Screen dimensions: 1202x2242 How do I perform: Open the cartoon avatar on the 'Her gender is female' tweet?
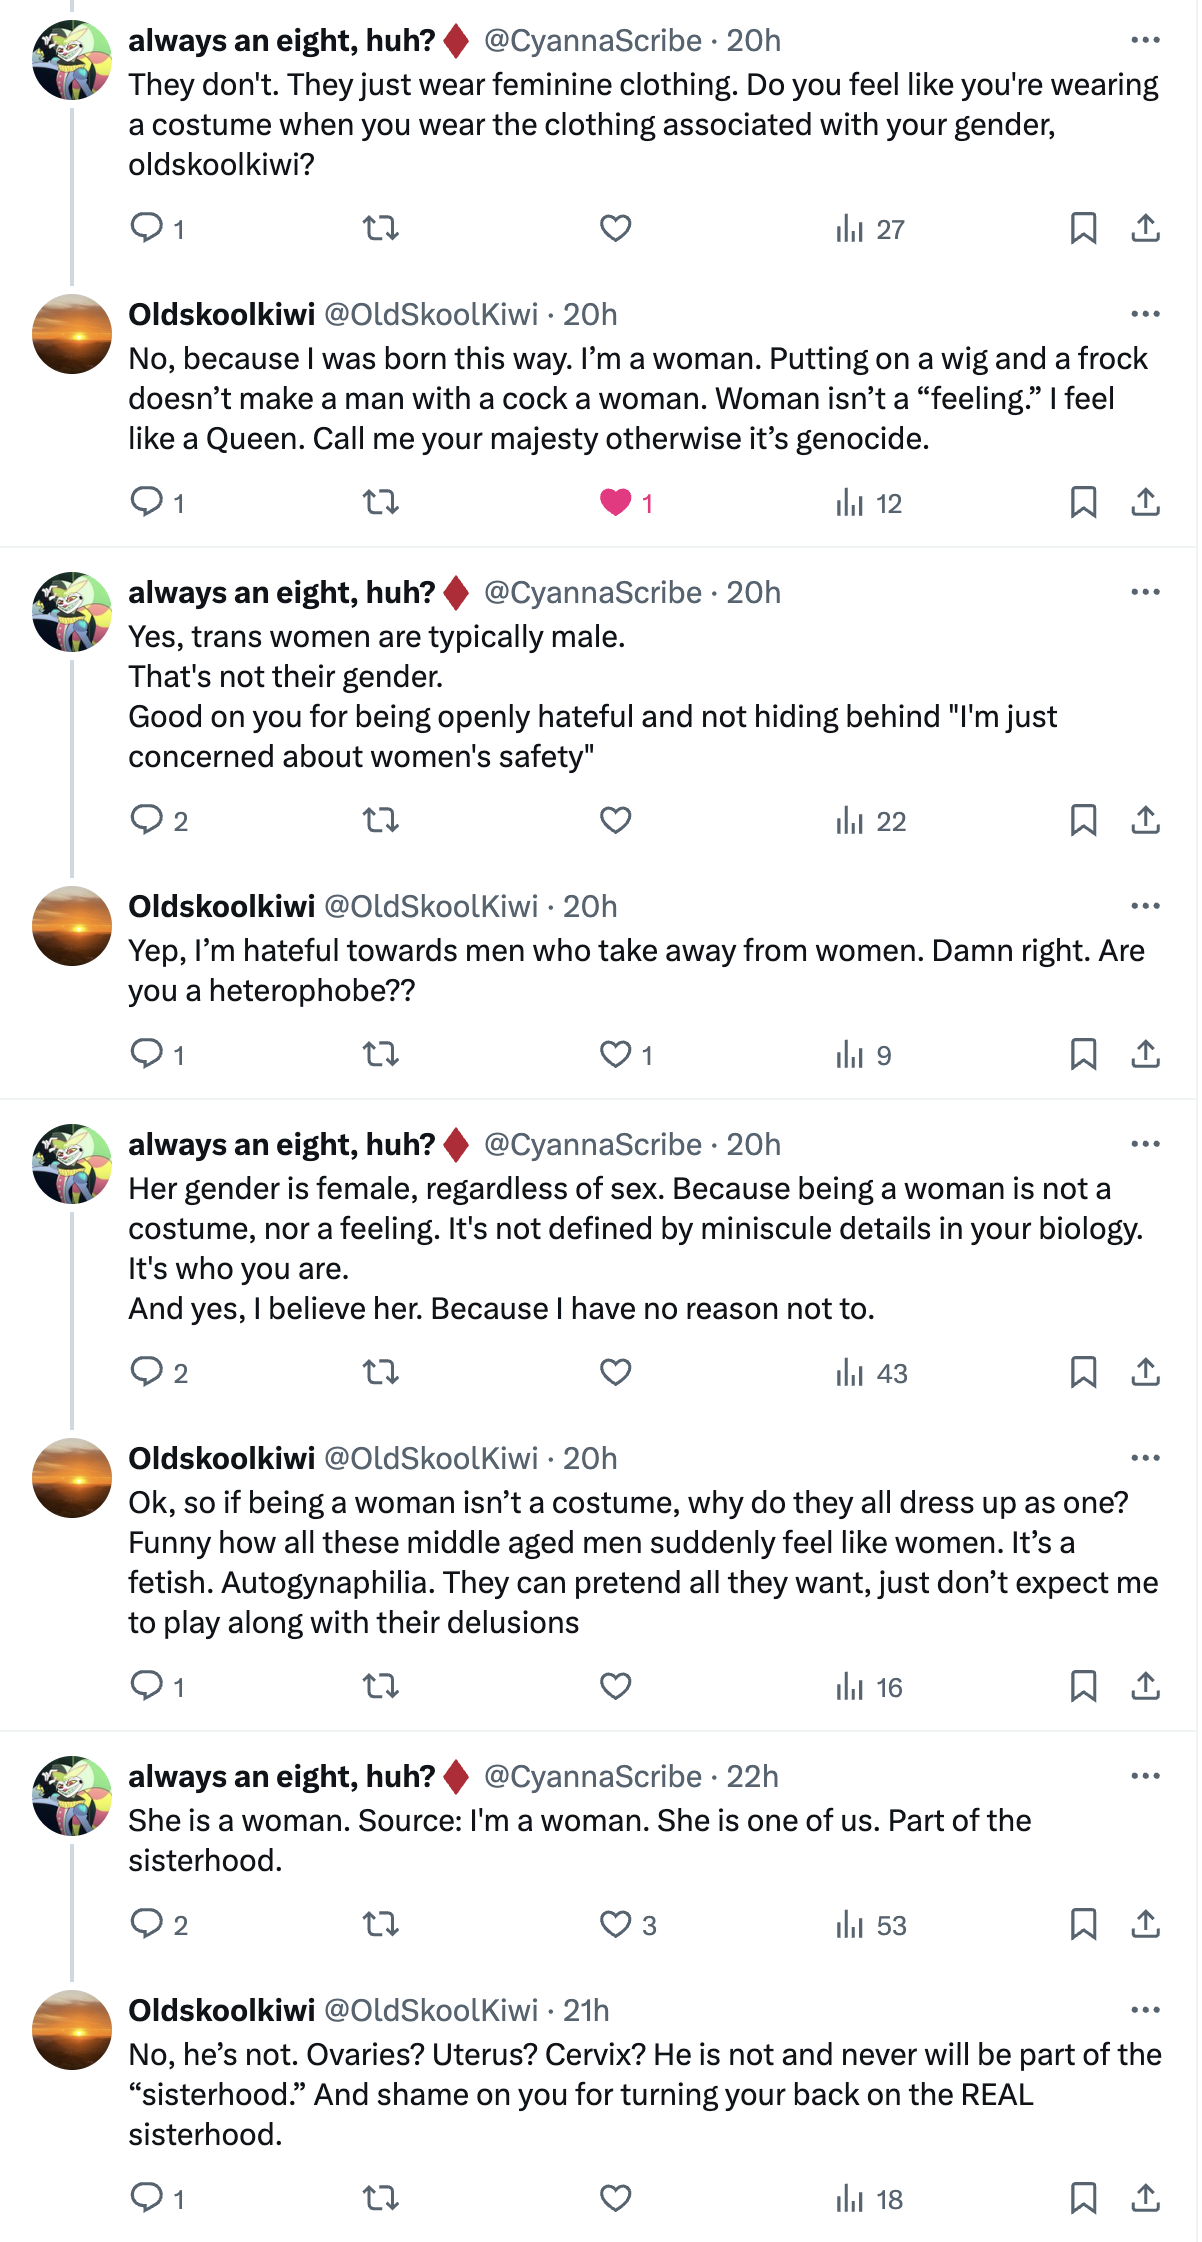72,1164
